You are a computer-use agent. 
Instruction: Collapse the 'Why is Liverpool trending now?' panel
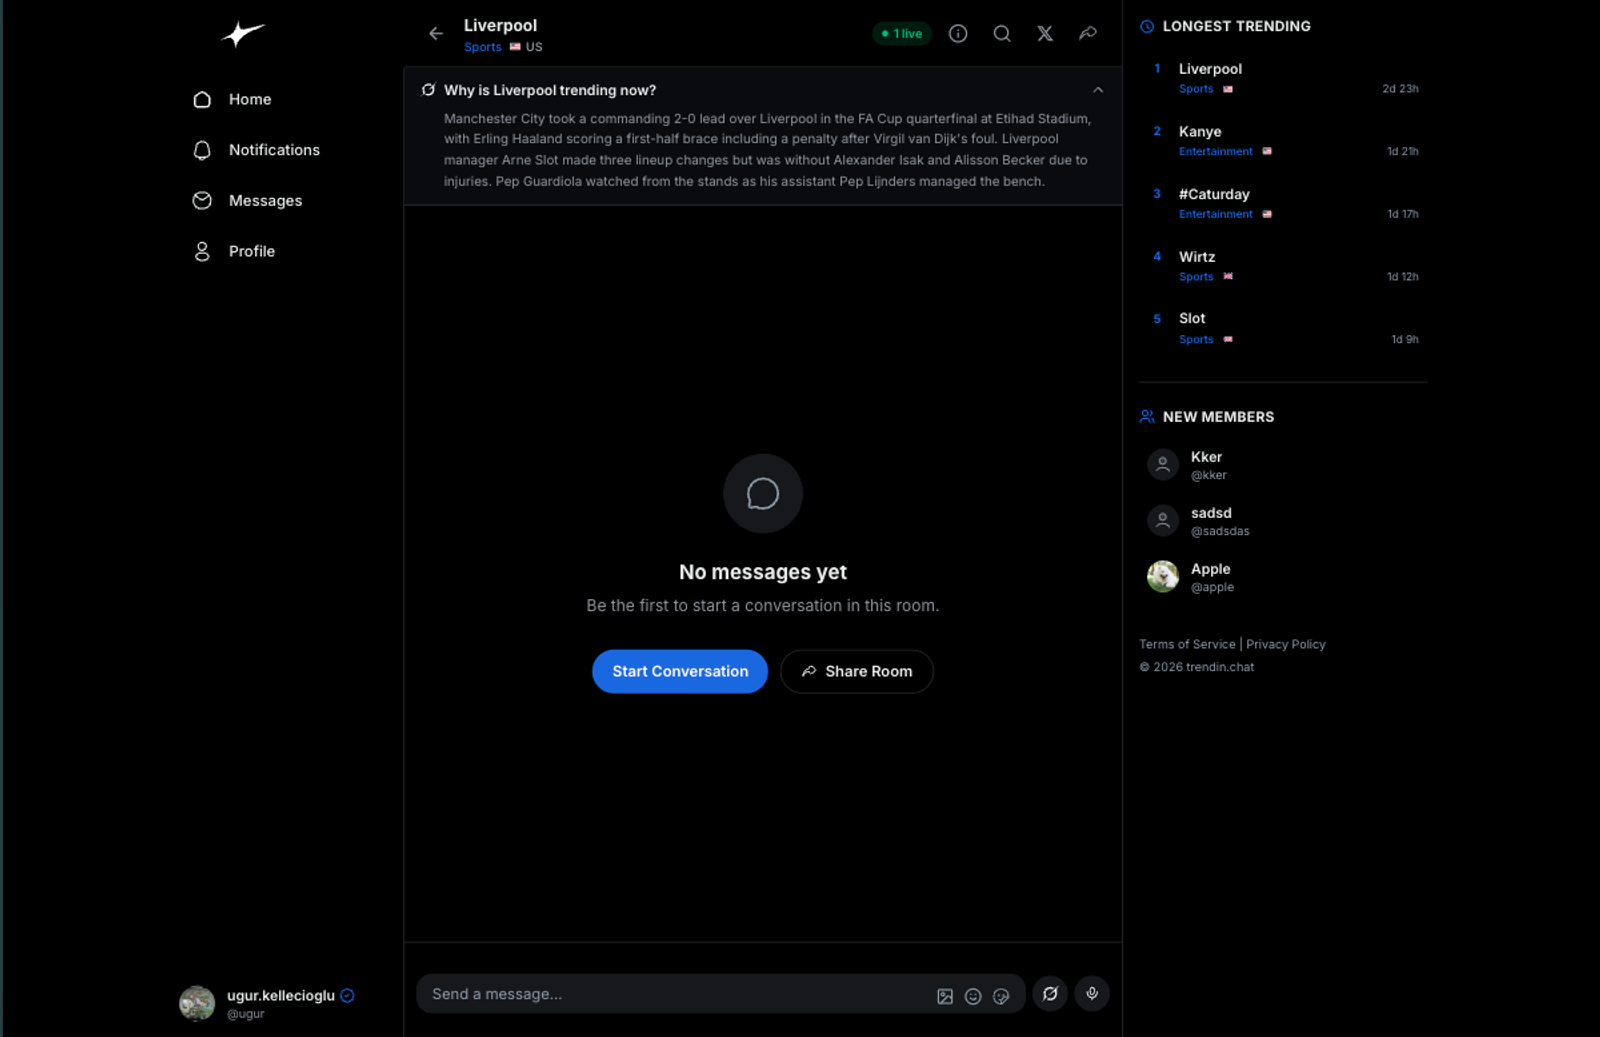click(1098, 90)
